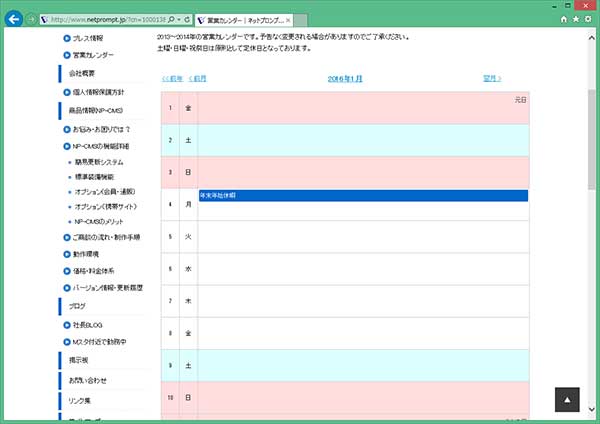Click day 3 日 row in calendar
600x424 pixels.
tap(345, 173)
